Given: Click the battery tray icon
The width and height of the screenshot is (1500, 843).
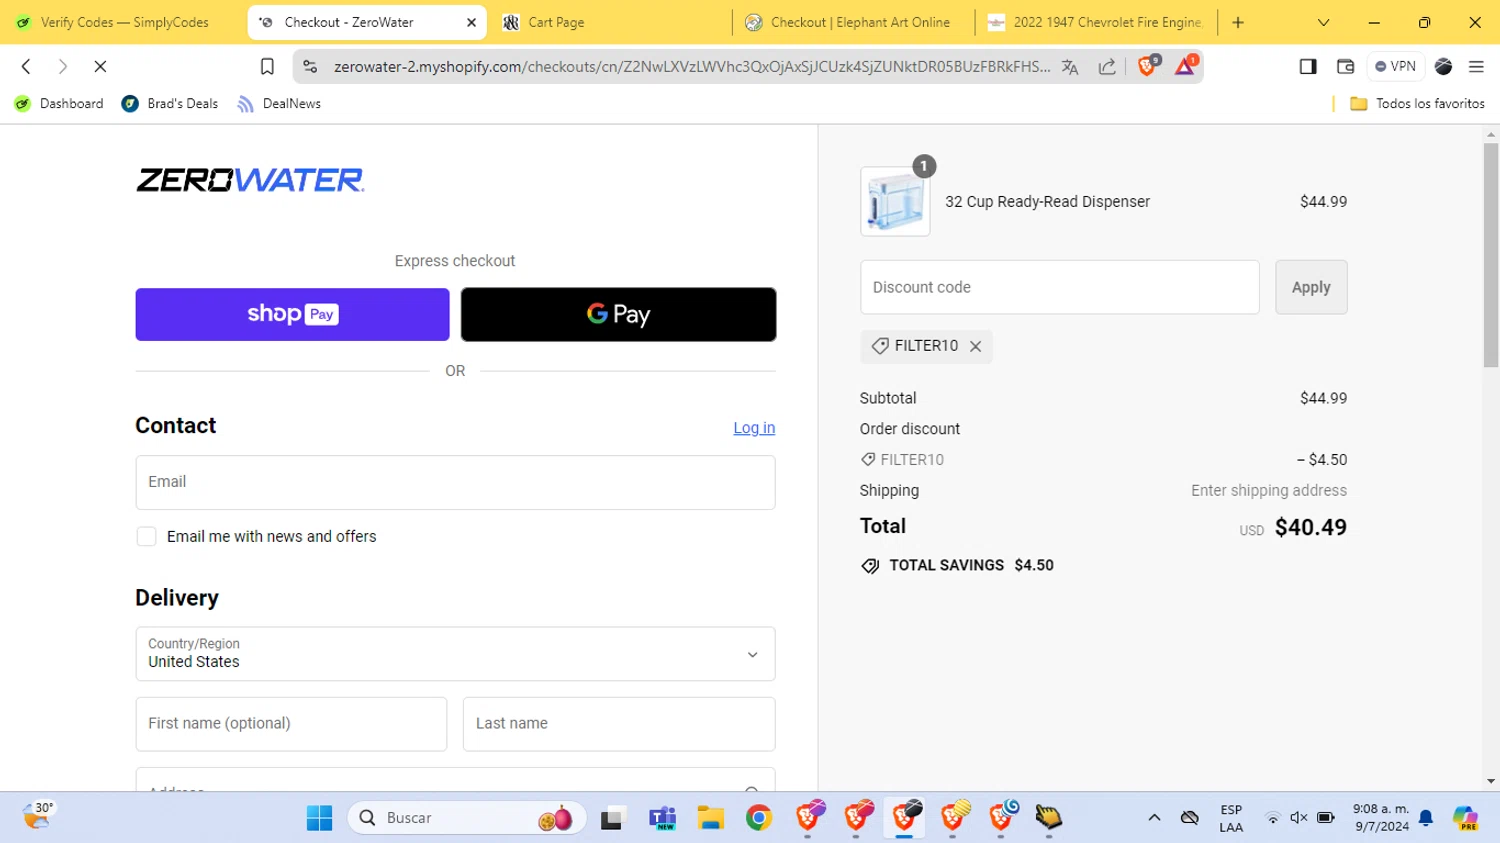Looking at the screenshot, I should (1326, 818).
